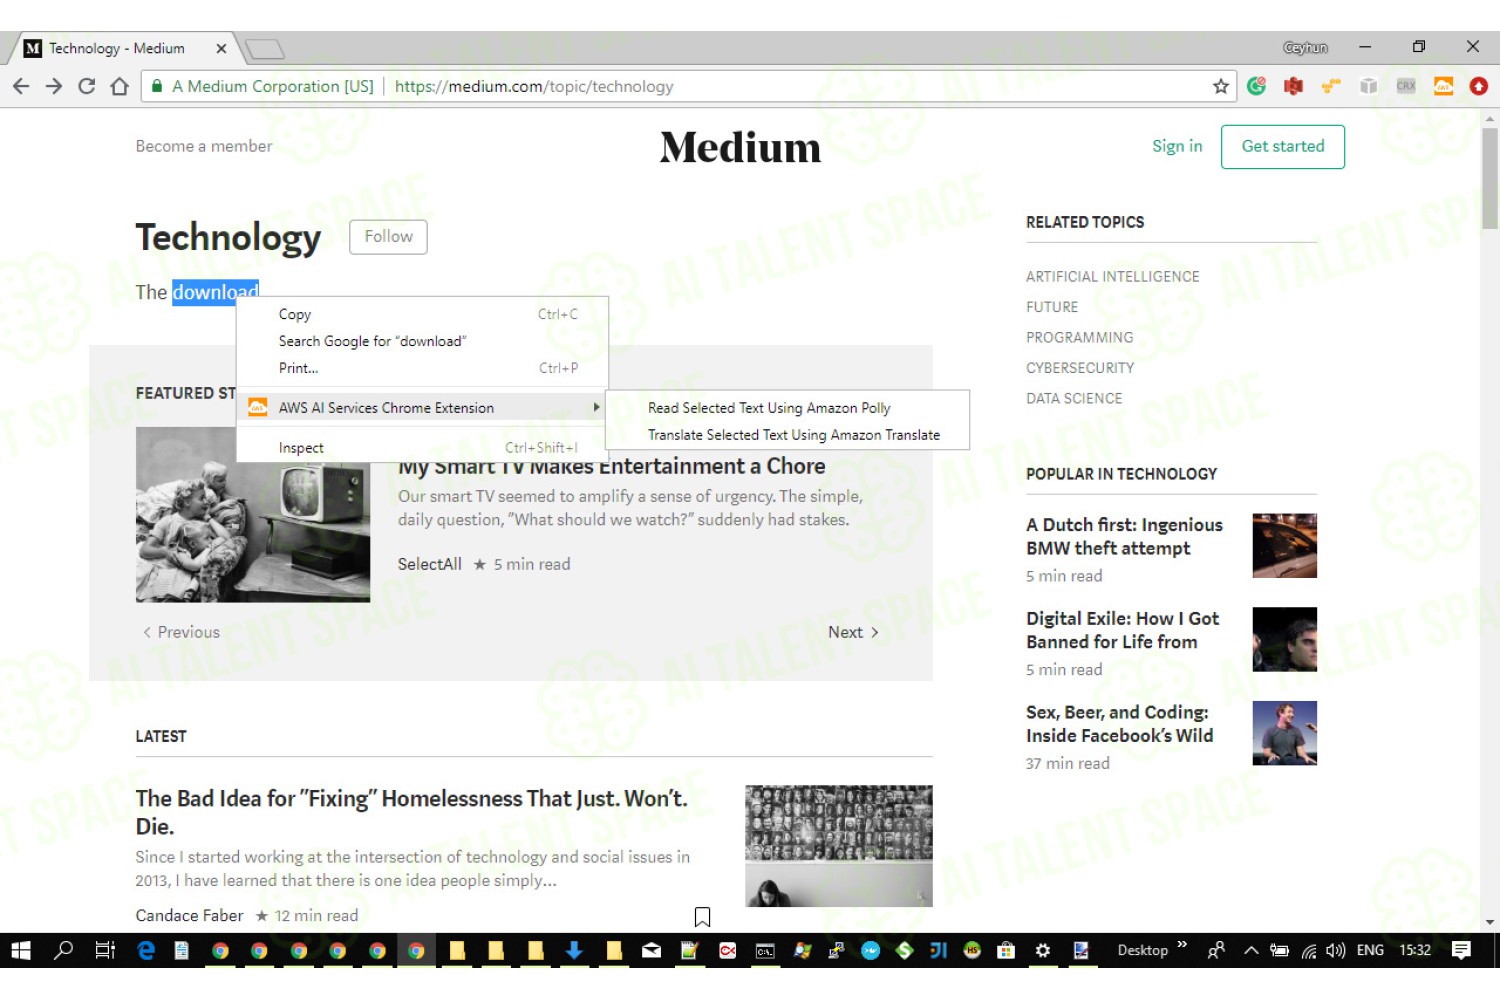Open Candace Faber's author profile
The image size is (1500, 1000).
[x=189, y=916]
